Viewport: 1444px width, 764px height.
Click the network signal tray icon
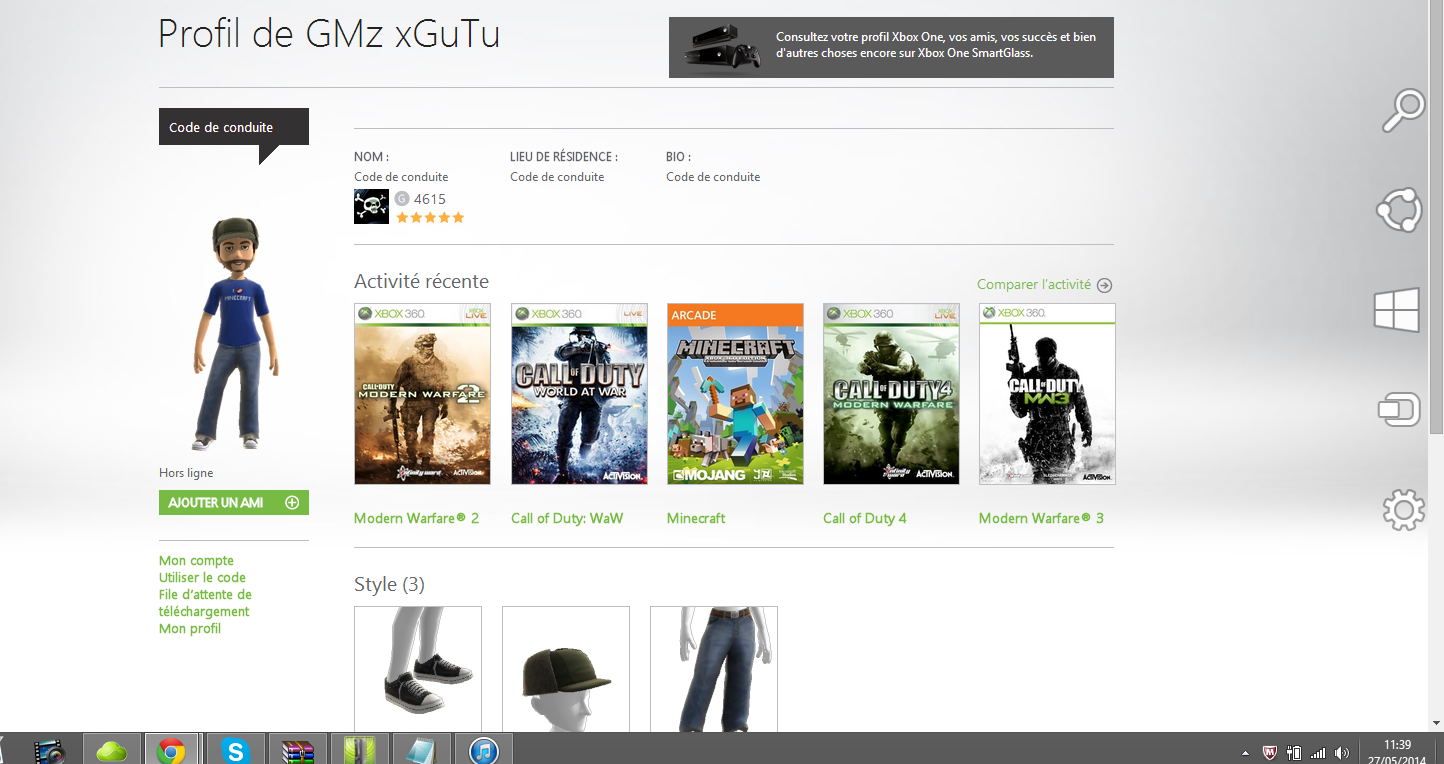click(1318, 752)
